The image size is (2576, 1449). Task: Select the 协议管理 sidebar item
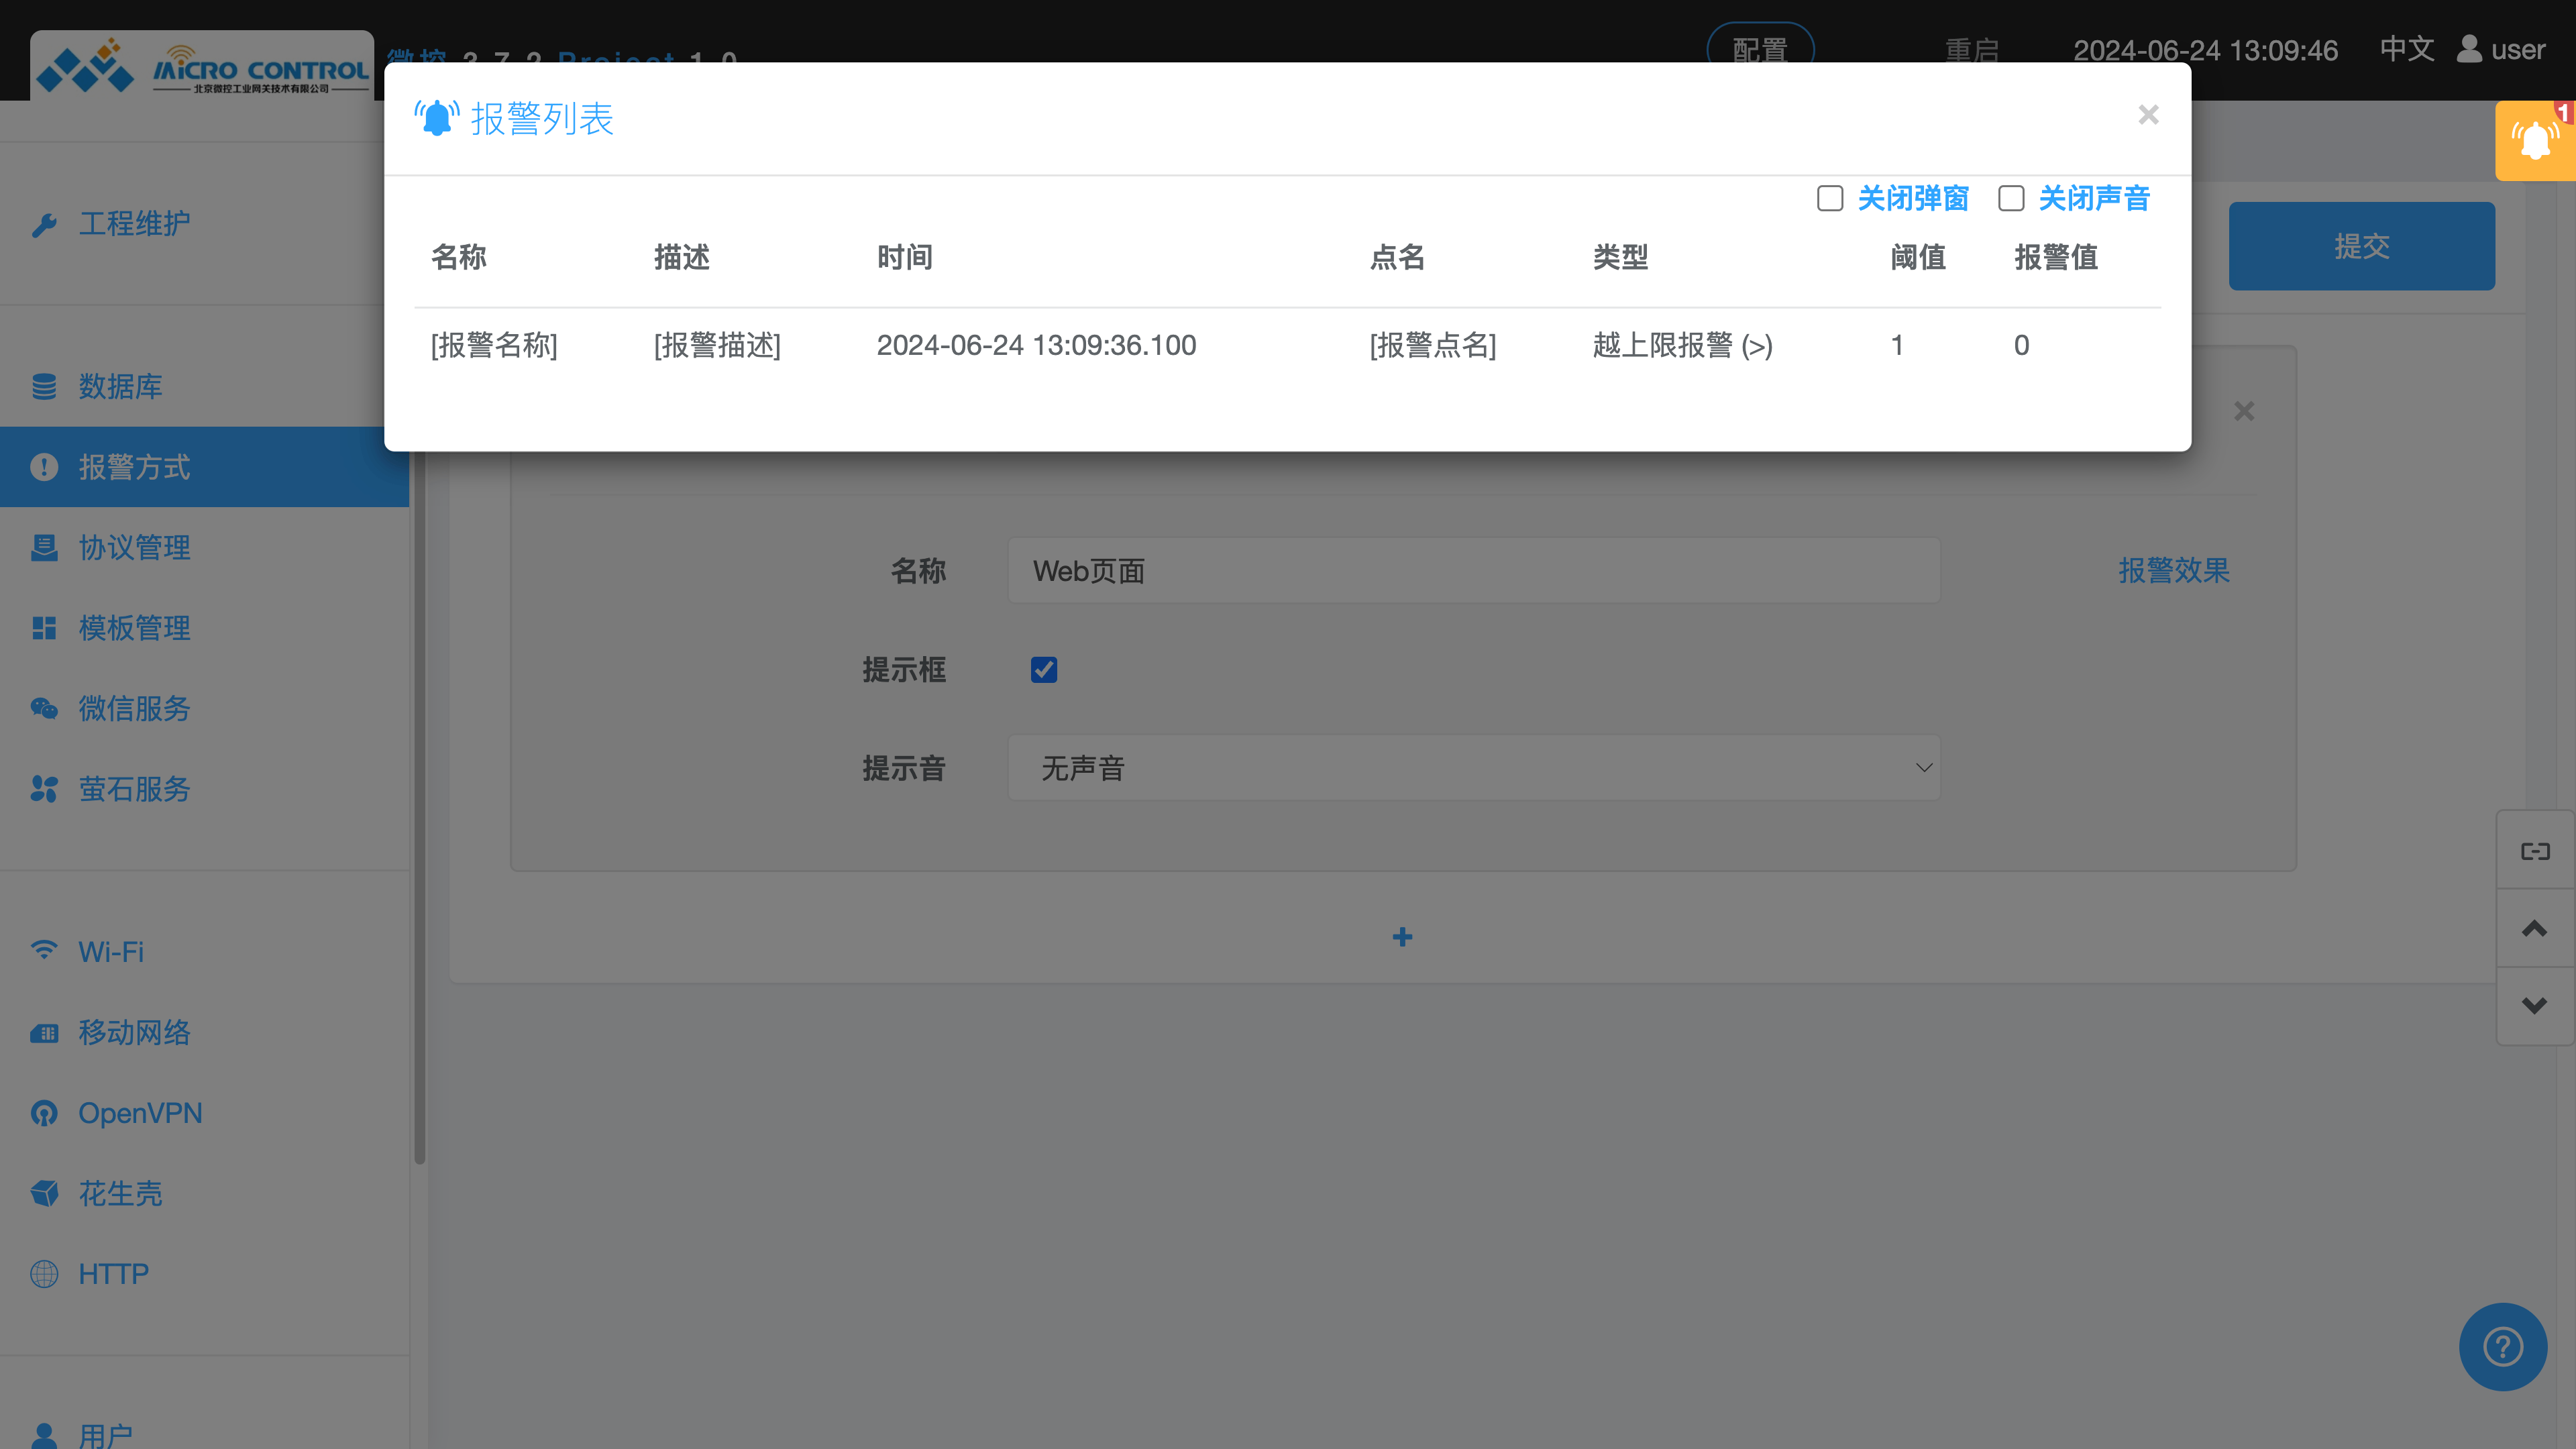click(134, 548)
